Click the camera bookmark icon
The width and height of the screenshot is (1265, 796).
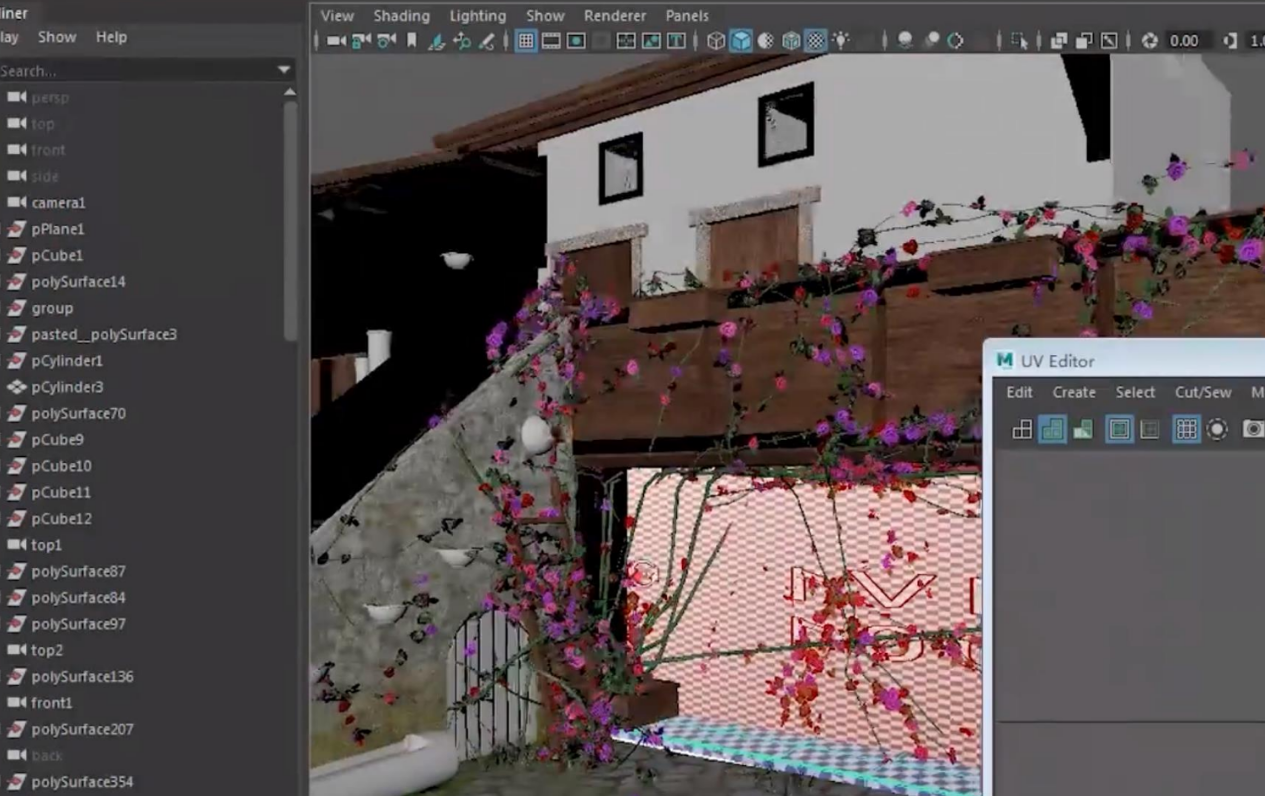pyautogui.click(x=411, y=41)
